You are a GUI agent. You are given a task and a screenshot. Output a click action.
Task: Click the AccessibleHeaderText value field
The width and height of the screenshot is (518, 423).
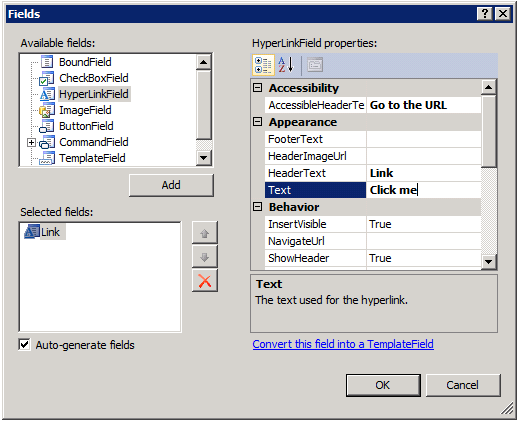click(423, 105)
